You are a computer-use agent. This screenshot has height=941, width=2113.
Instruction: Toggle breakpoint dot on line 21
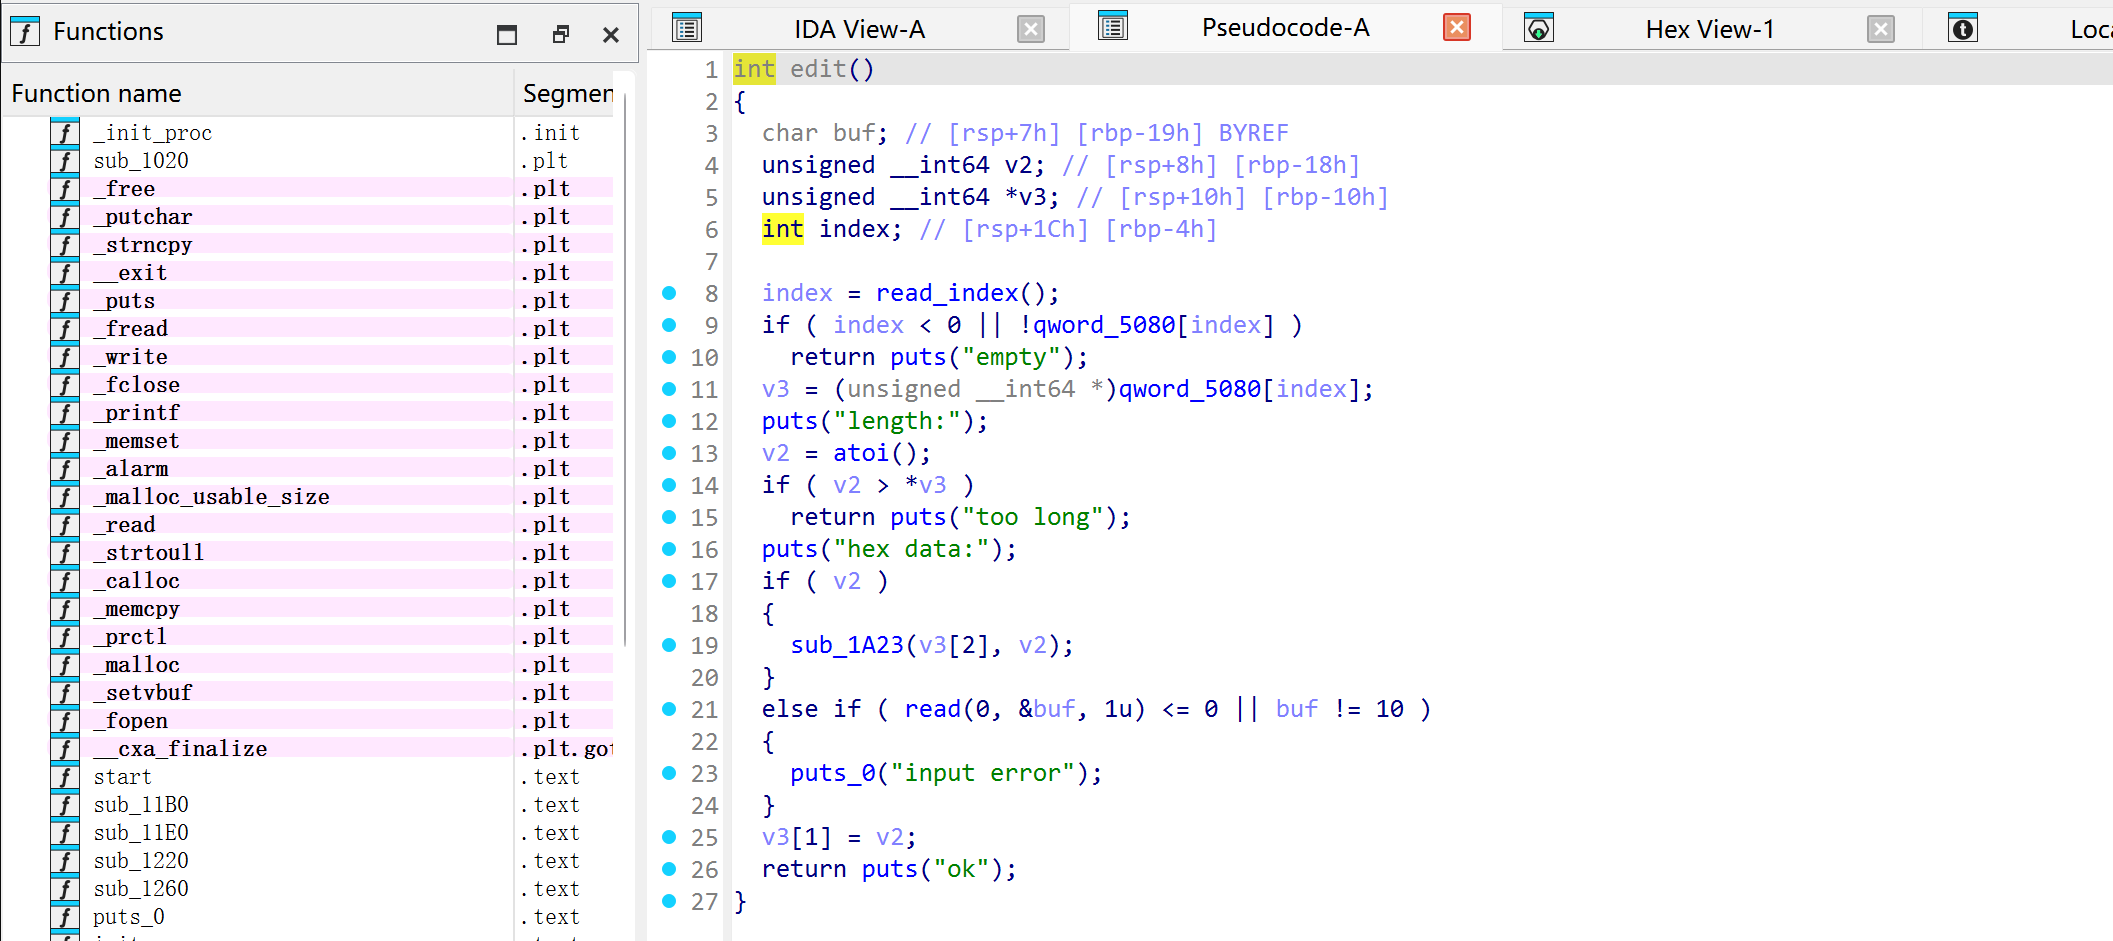669,709
